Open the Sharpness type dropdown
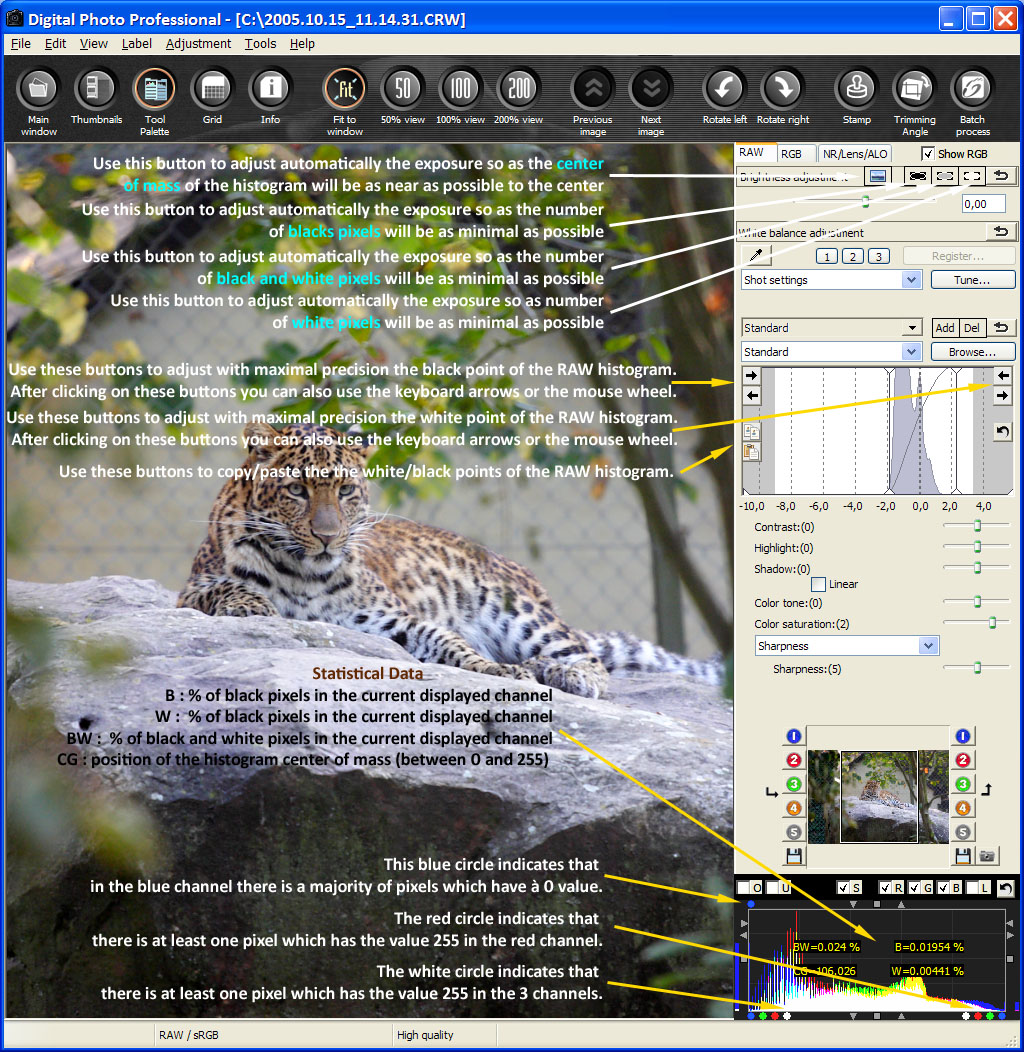 pos(847,646)
